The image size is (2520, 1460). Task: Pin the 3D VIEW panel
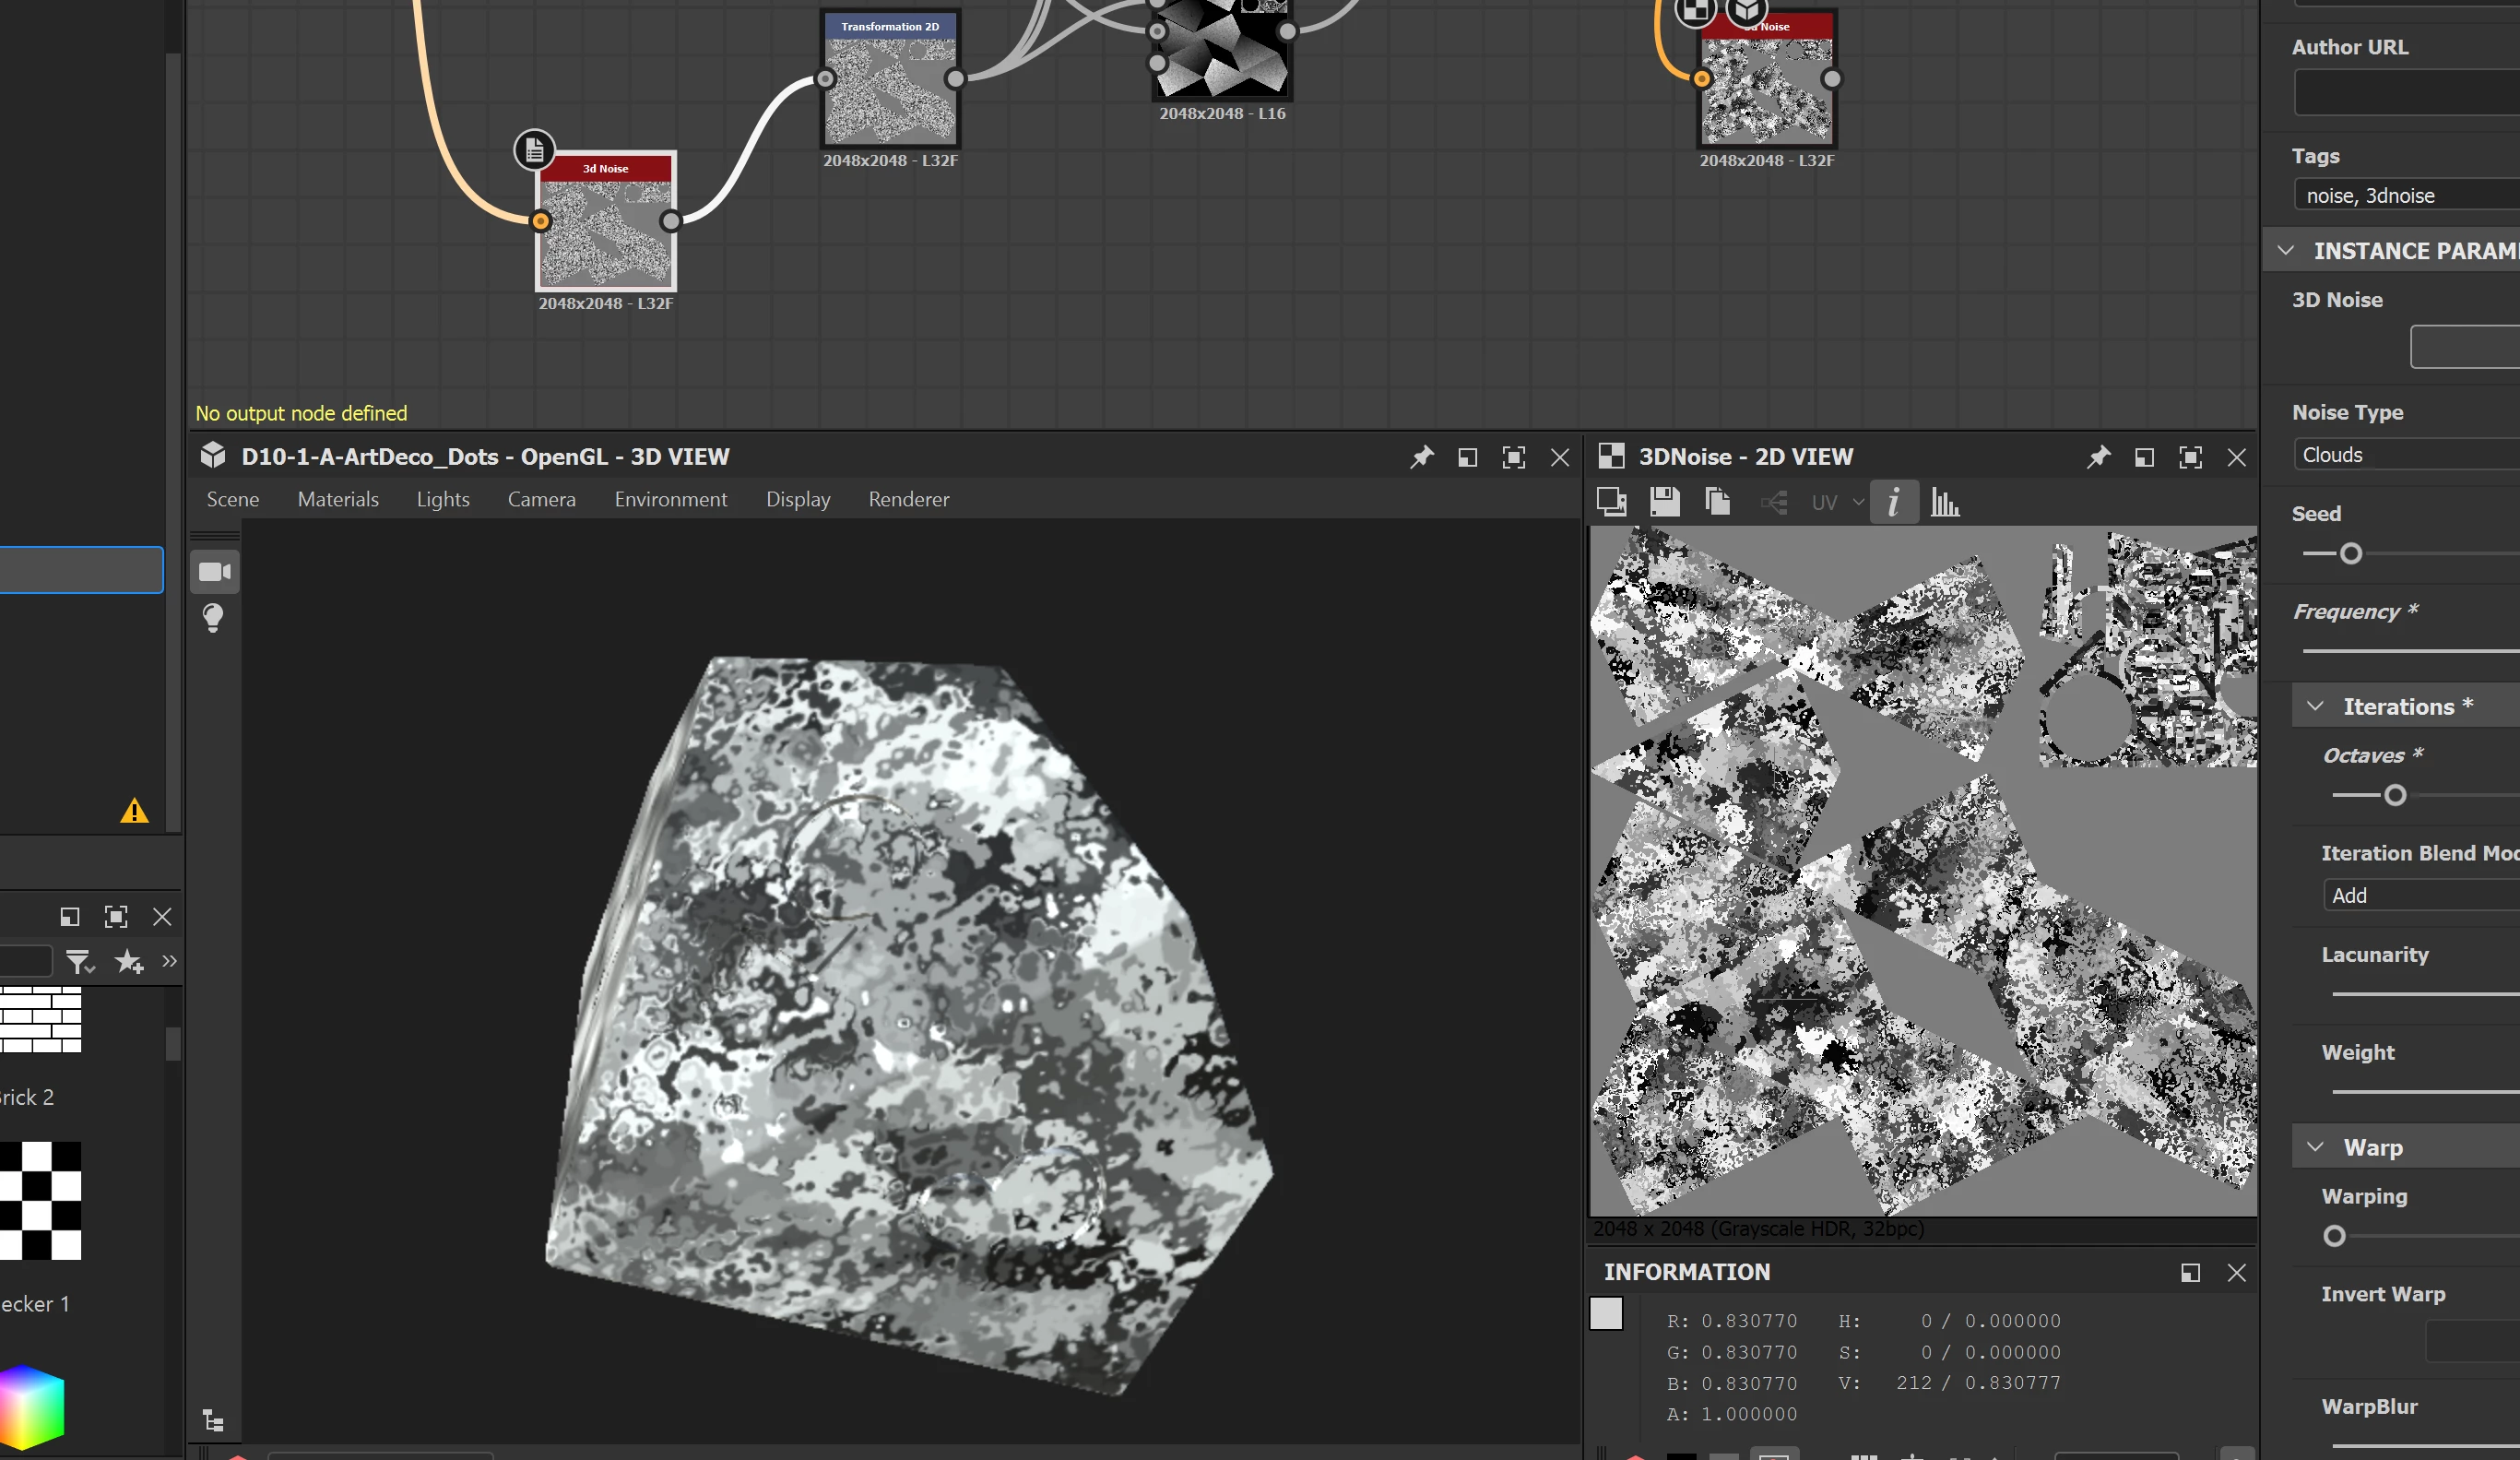pos(1421,458)
